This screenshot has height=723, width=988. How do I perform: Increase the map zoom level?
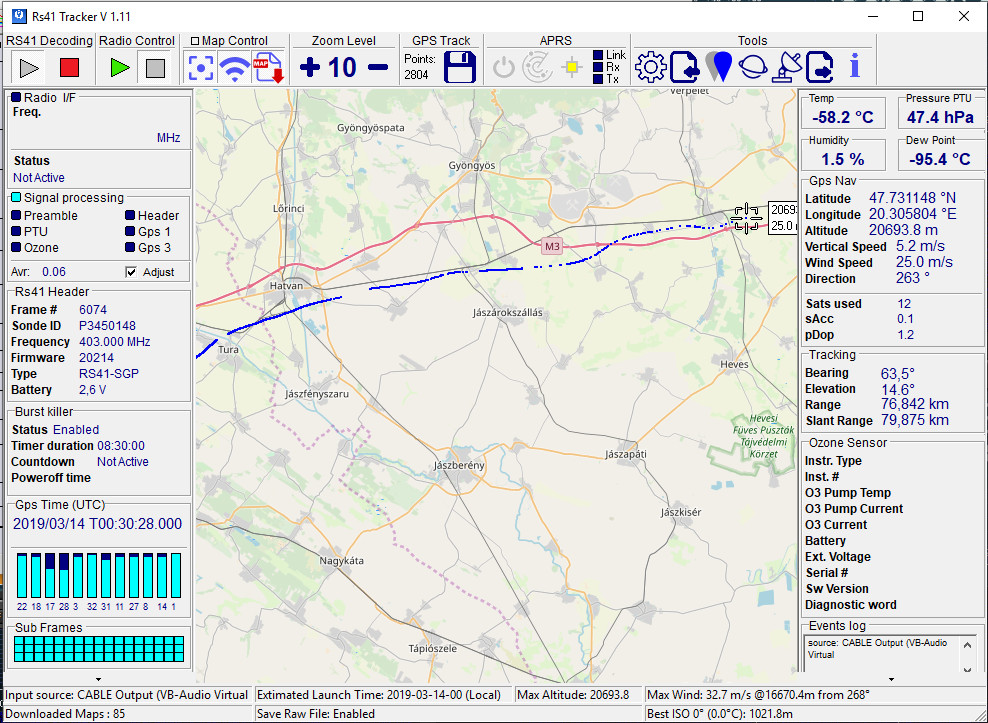[311, 68]
